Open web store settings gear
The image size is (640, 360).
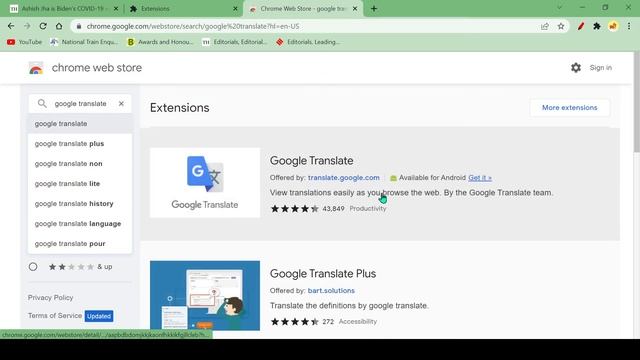(x=576, y=68)
